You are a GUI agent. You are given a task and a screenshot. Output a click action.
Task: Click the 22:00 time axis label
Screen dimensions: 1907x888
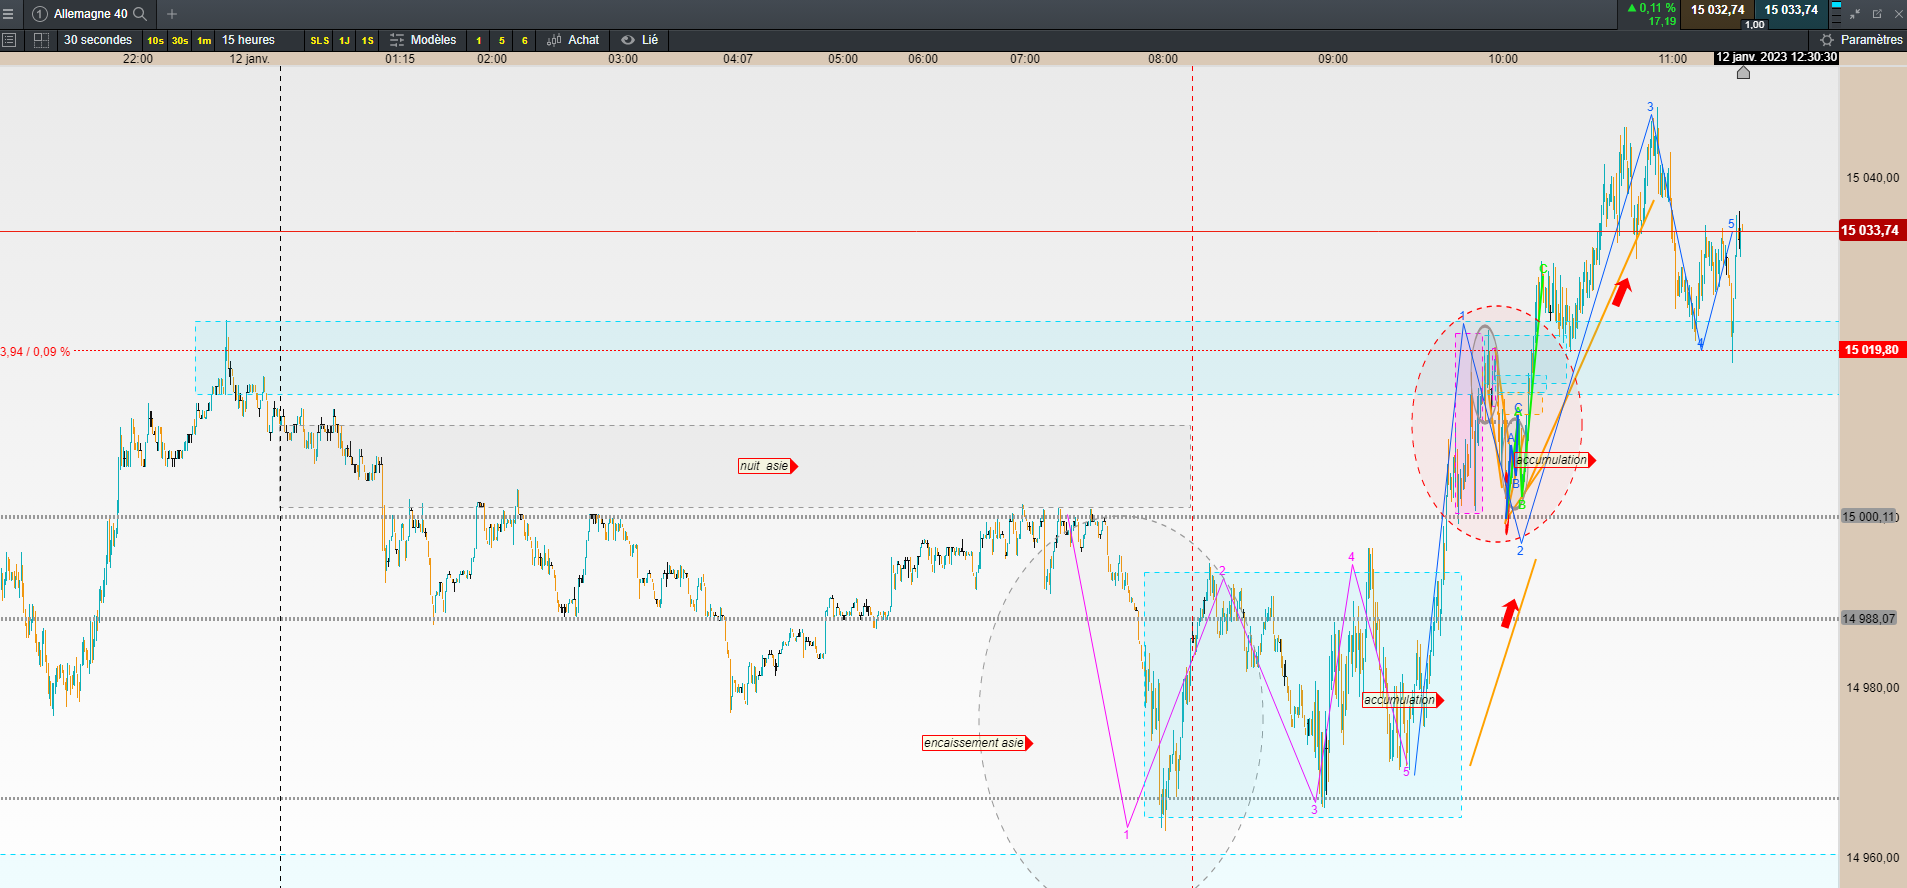pos(138,59)
